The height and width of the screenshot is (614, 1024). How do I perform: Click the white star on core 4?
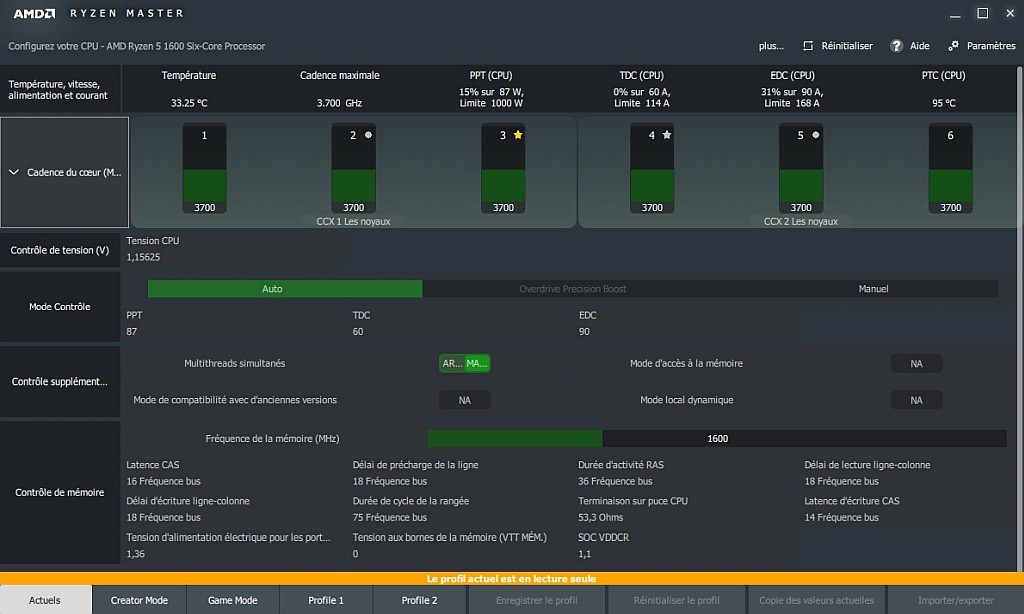point(667,135)
